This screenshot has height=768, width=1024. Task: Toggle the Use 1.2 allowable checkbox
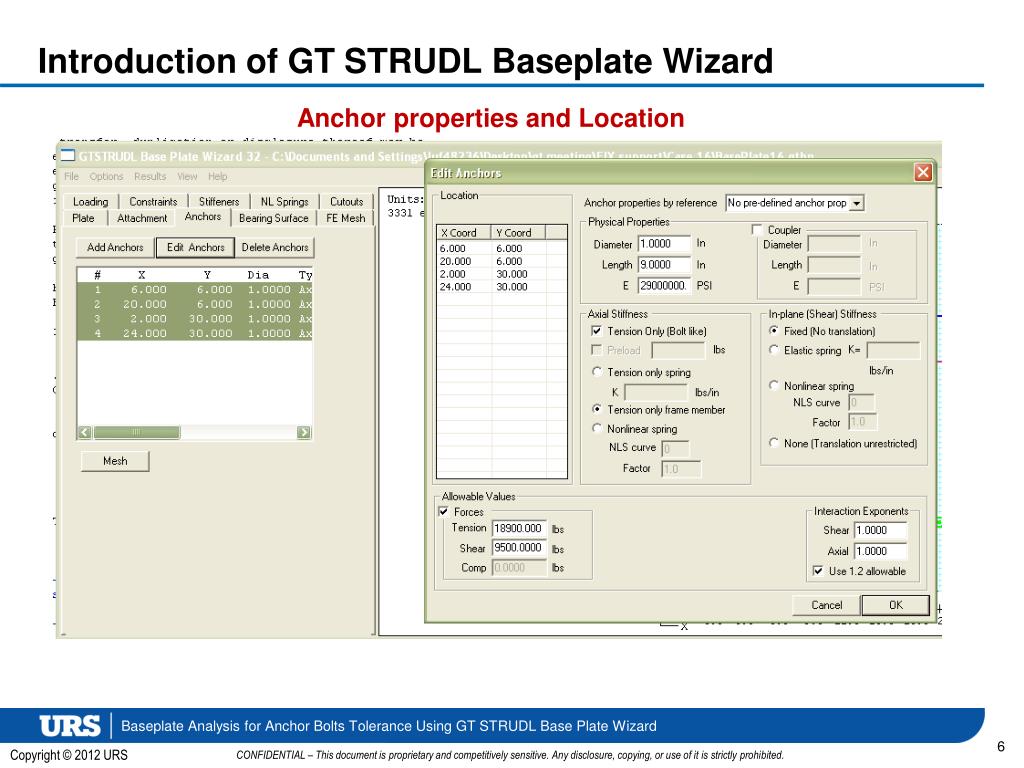tap(818, 571)
